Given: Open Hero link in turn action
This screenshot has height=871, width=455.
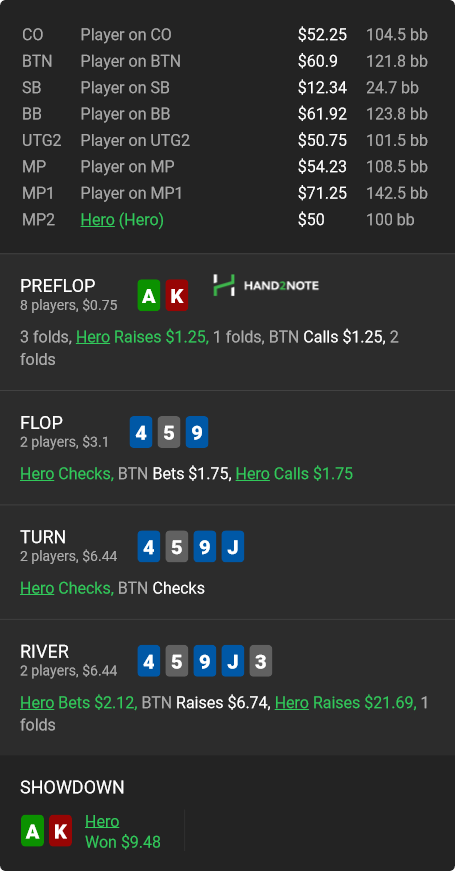Looking at the screenshot, I should click(x=37, y=588).
